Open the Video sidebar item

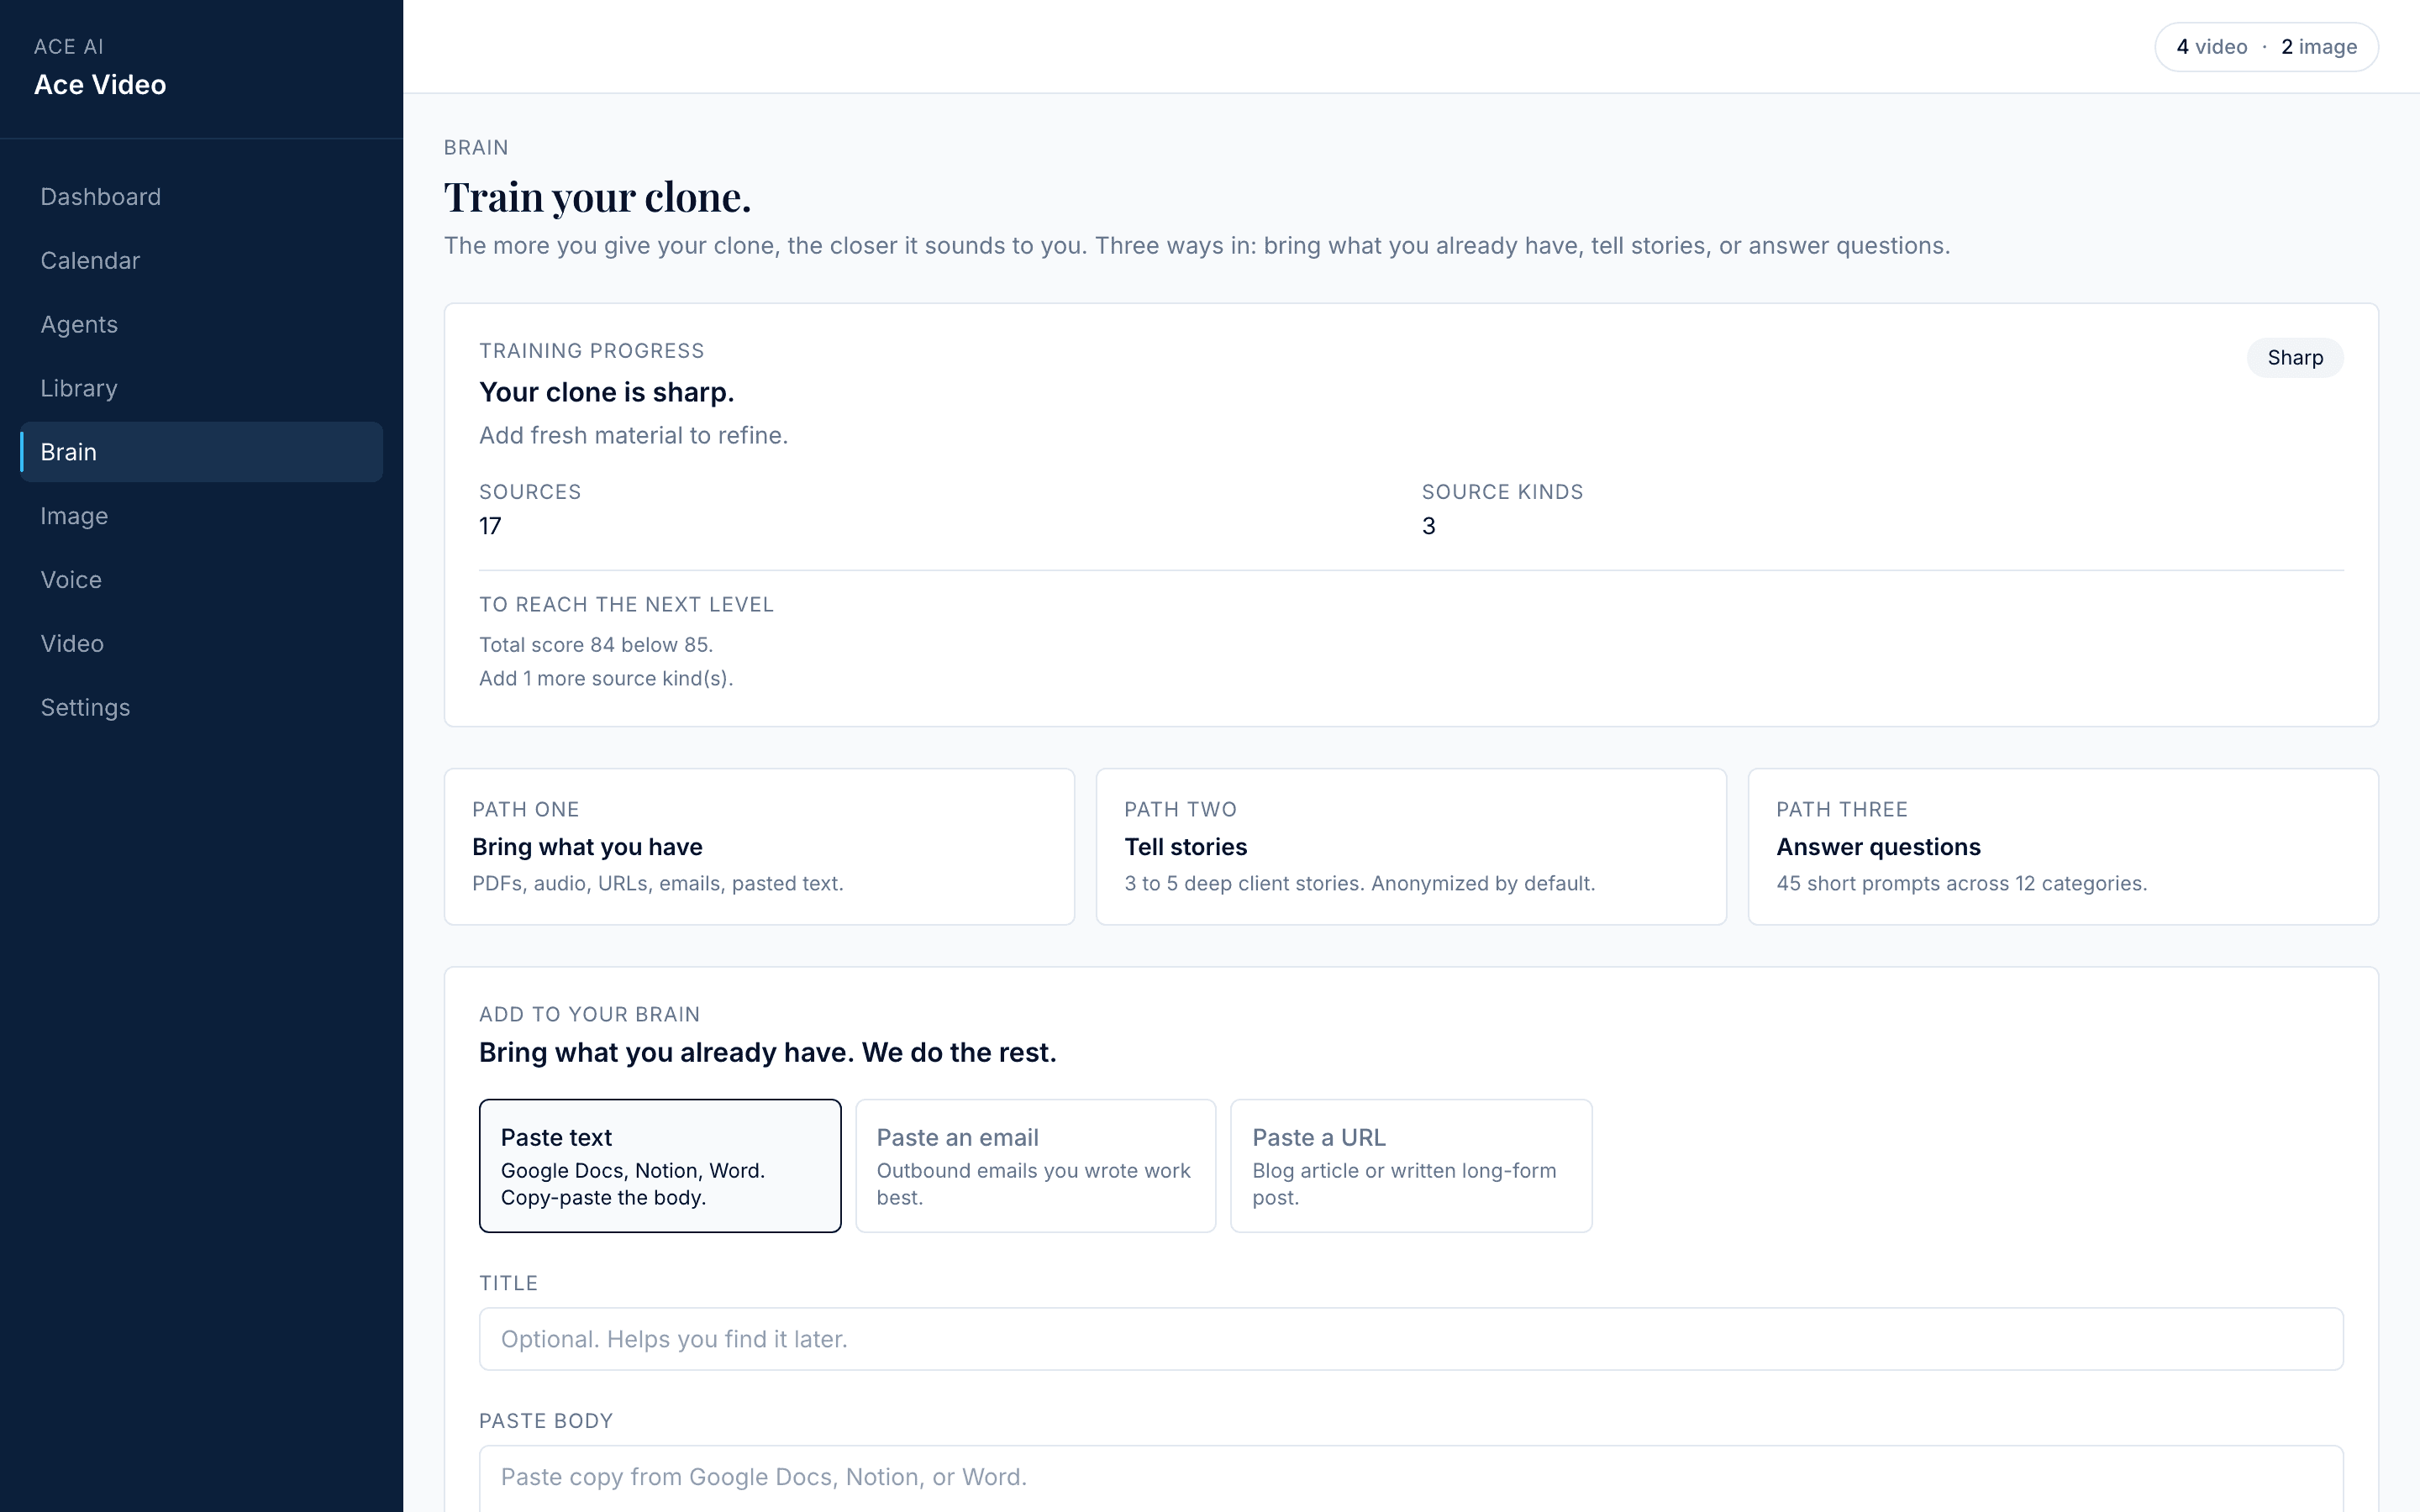201,644
